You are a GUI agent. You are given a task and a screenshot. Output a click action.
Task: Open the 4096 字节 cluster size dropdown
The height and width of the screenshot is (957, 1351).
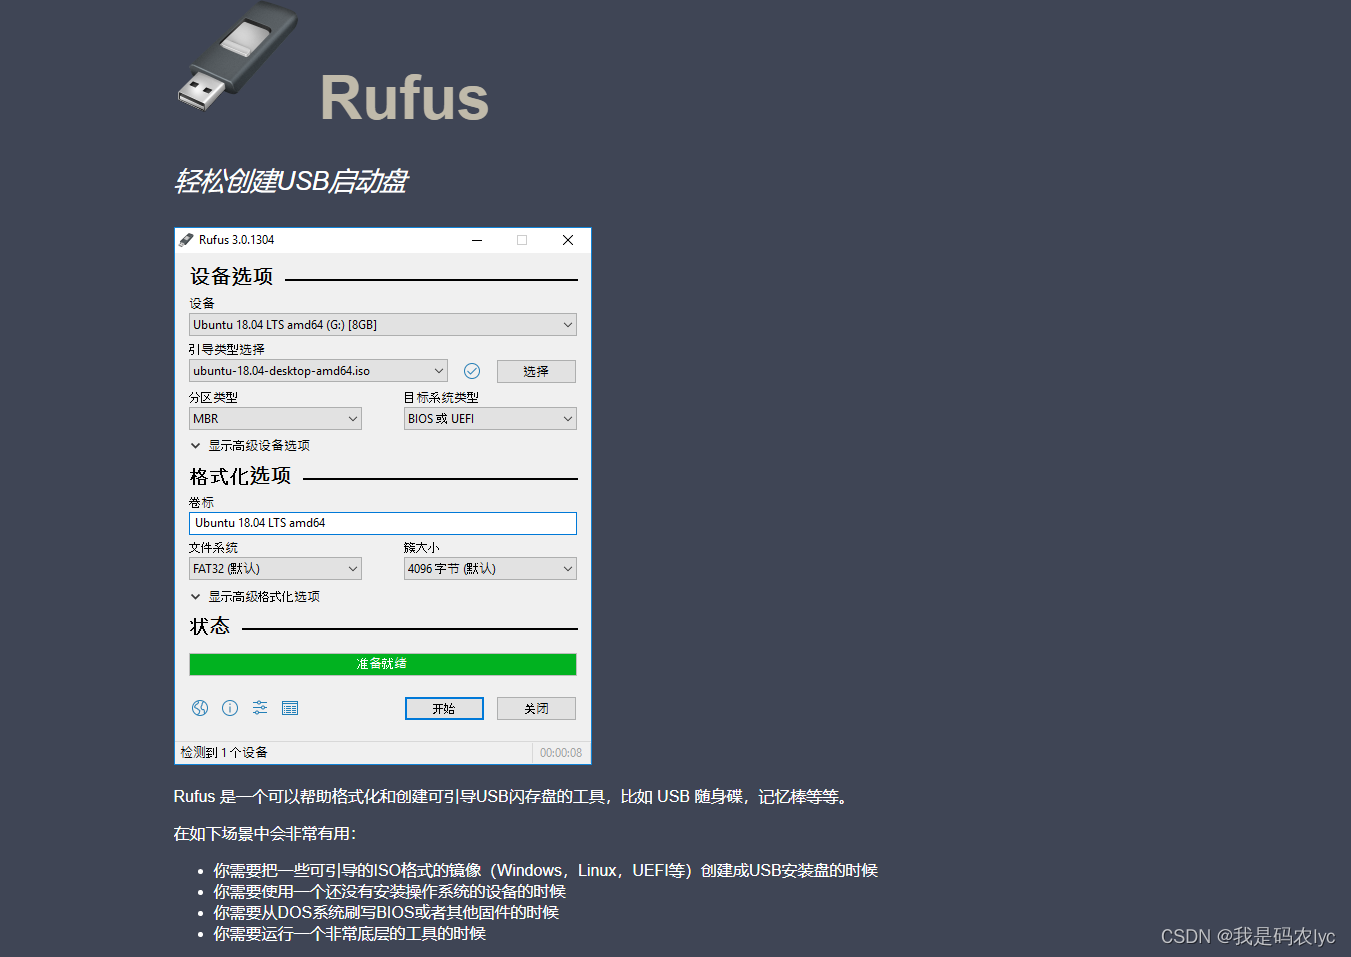pos(490,569)
